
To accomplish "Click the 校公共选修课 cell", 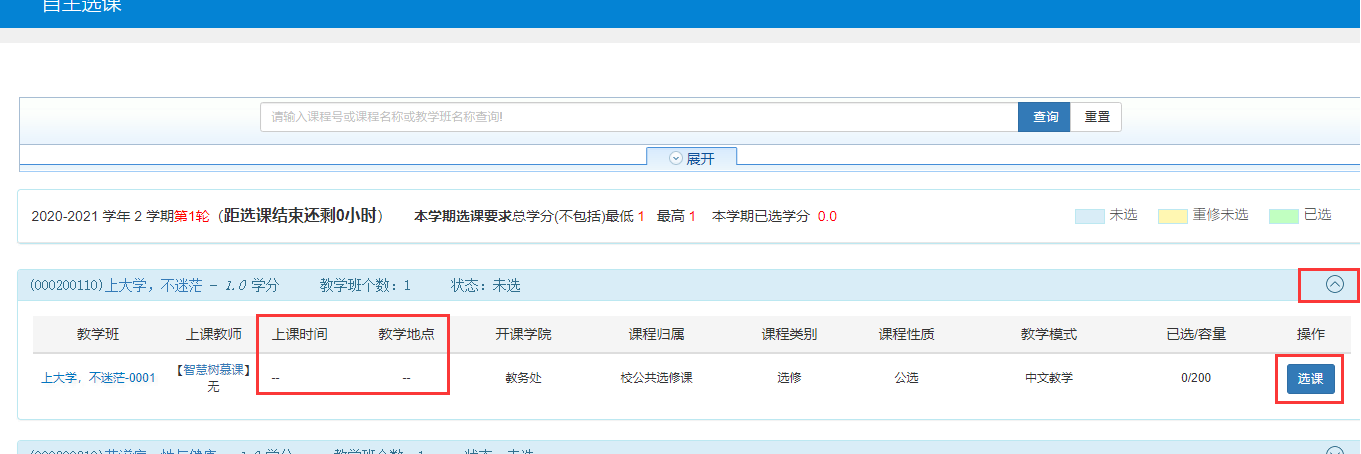I will click(x=657, y=378).
